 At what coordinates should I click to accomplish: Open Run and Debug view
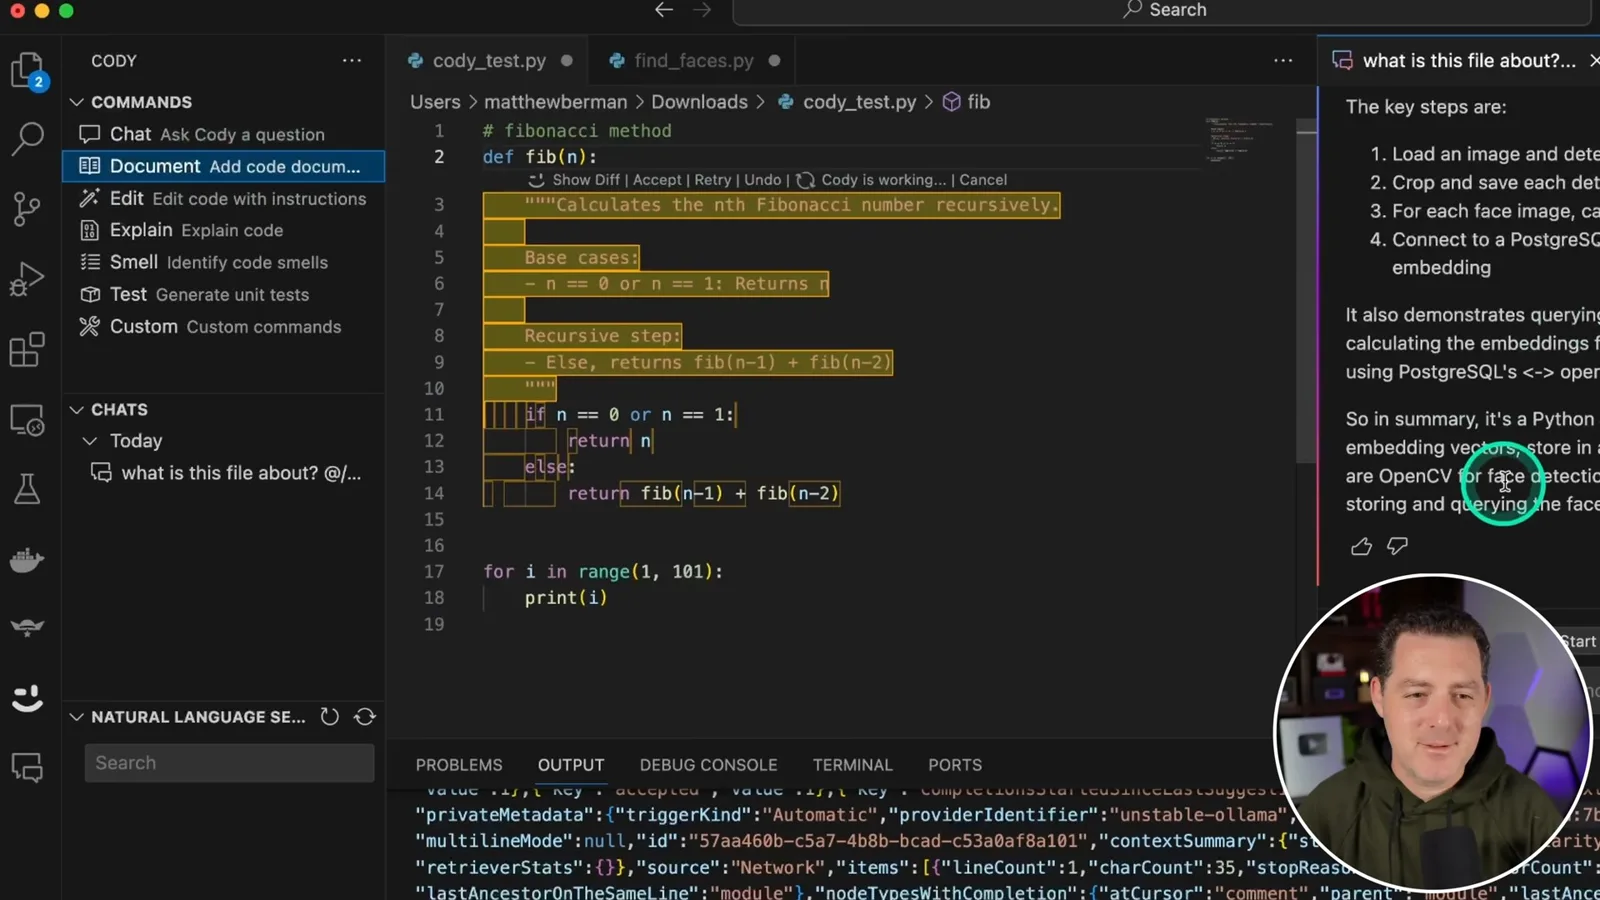27,279
